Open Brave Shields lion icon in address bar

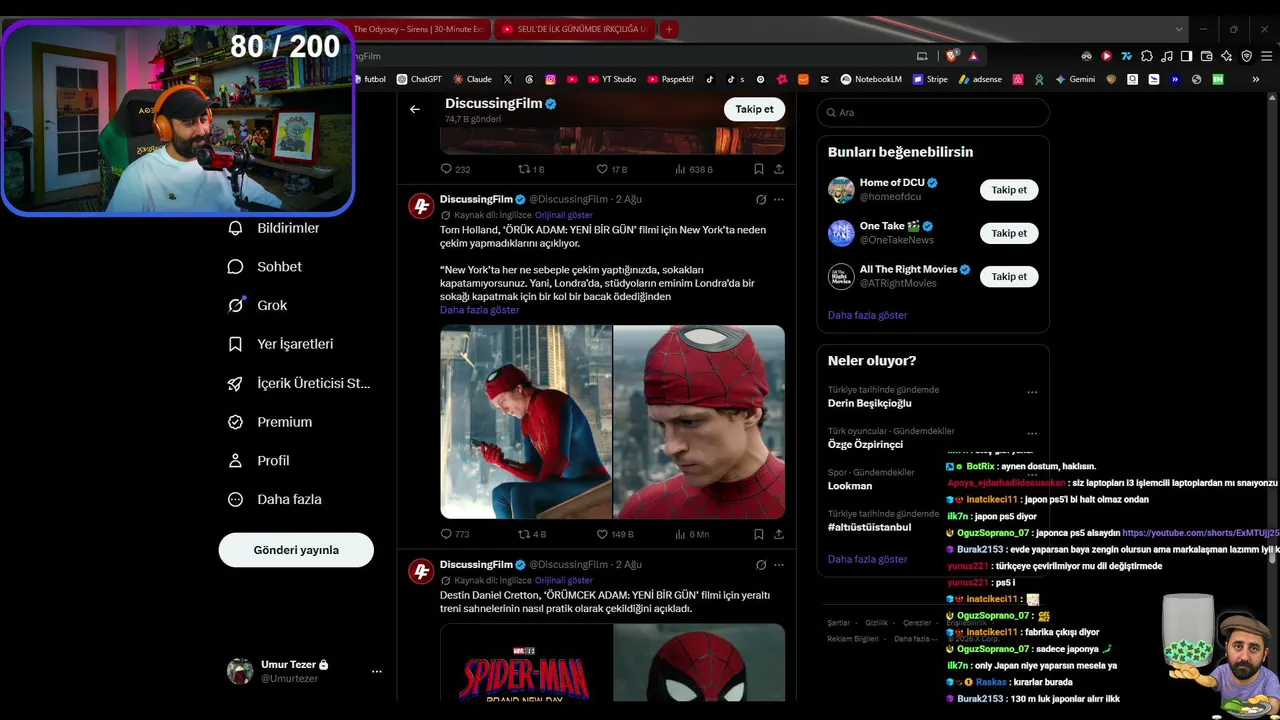951,56
